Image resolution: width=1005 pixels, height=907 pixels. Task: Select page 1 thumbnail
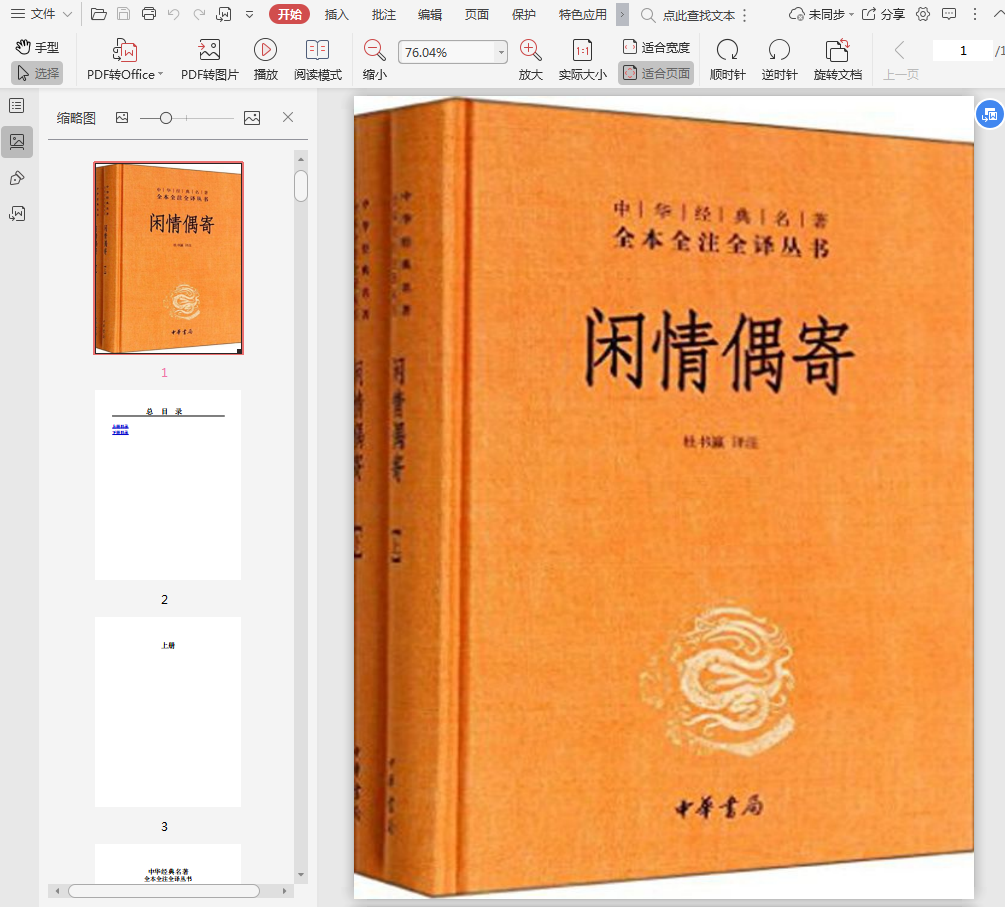tap(169, 258)
